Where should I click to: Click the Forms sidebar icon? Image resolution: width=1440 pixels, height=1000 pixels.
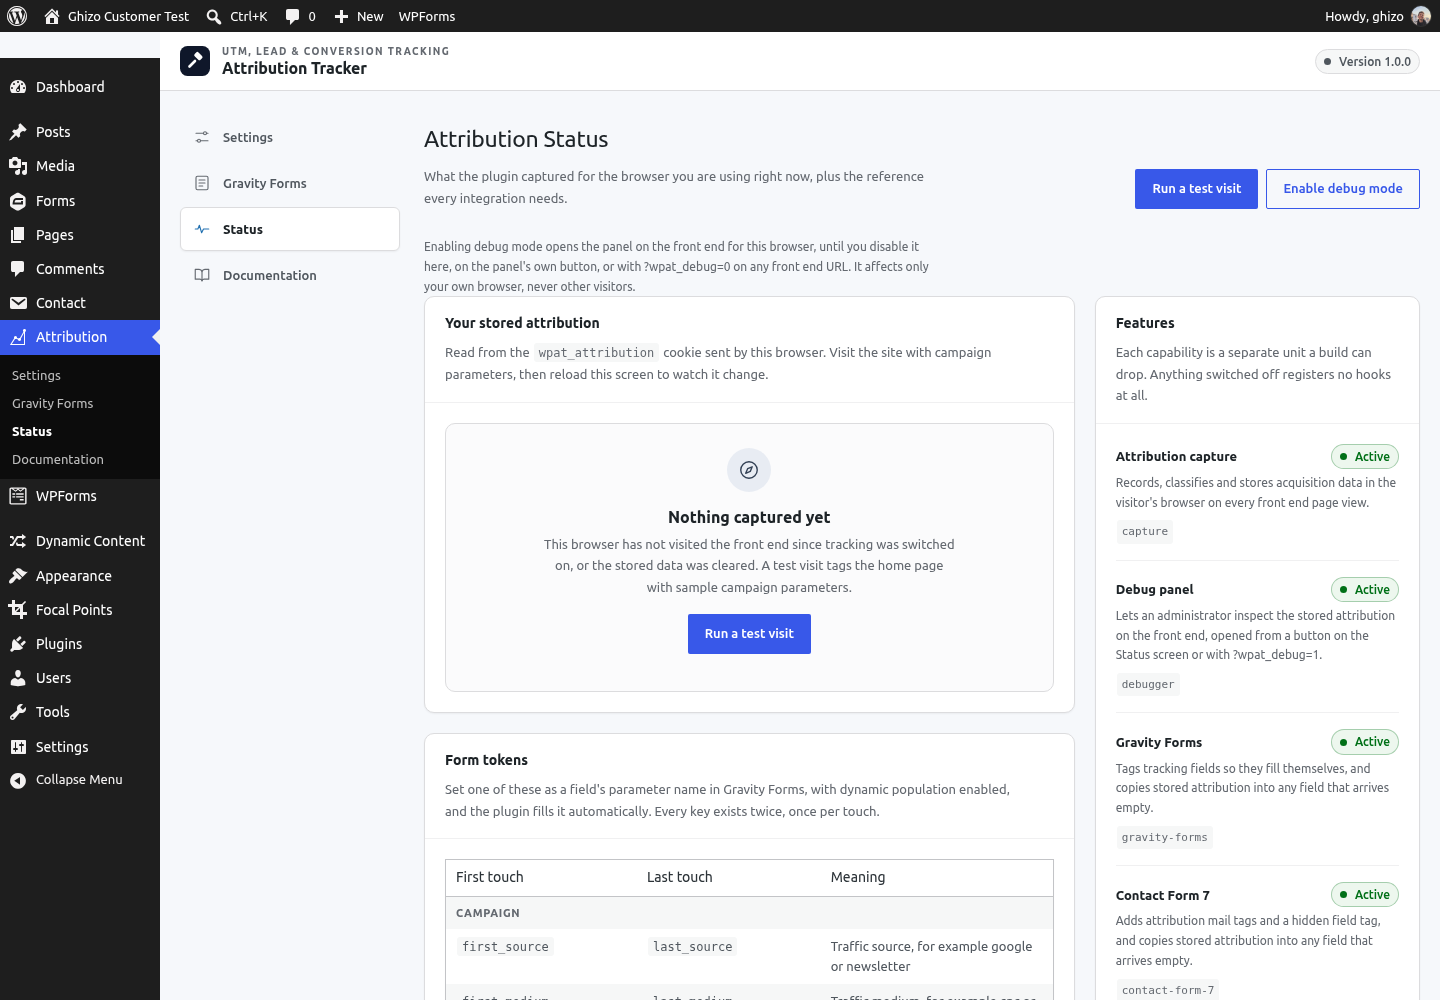(18, 201)
